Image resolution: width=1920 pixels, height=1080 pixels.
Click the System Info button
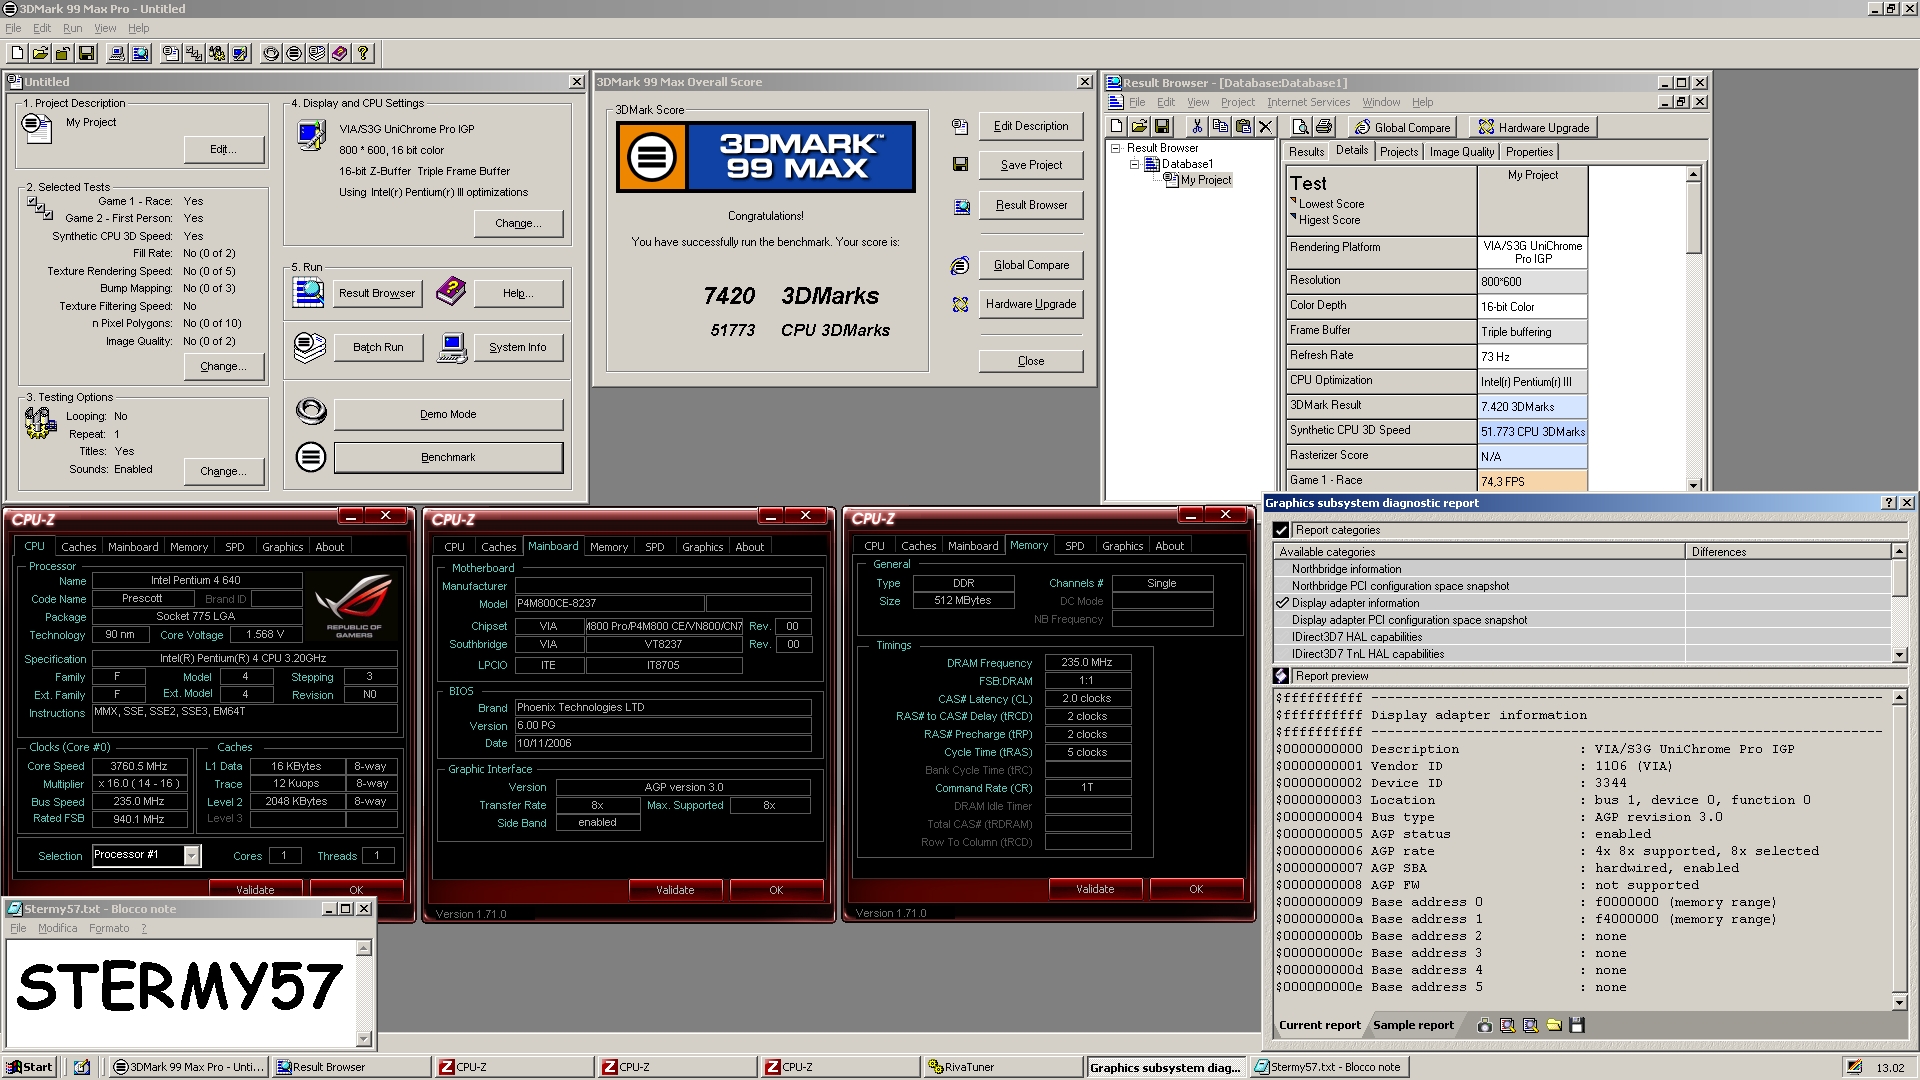click(x=517, y=347)
